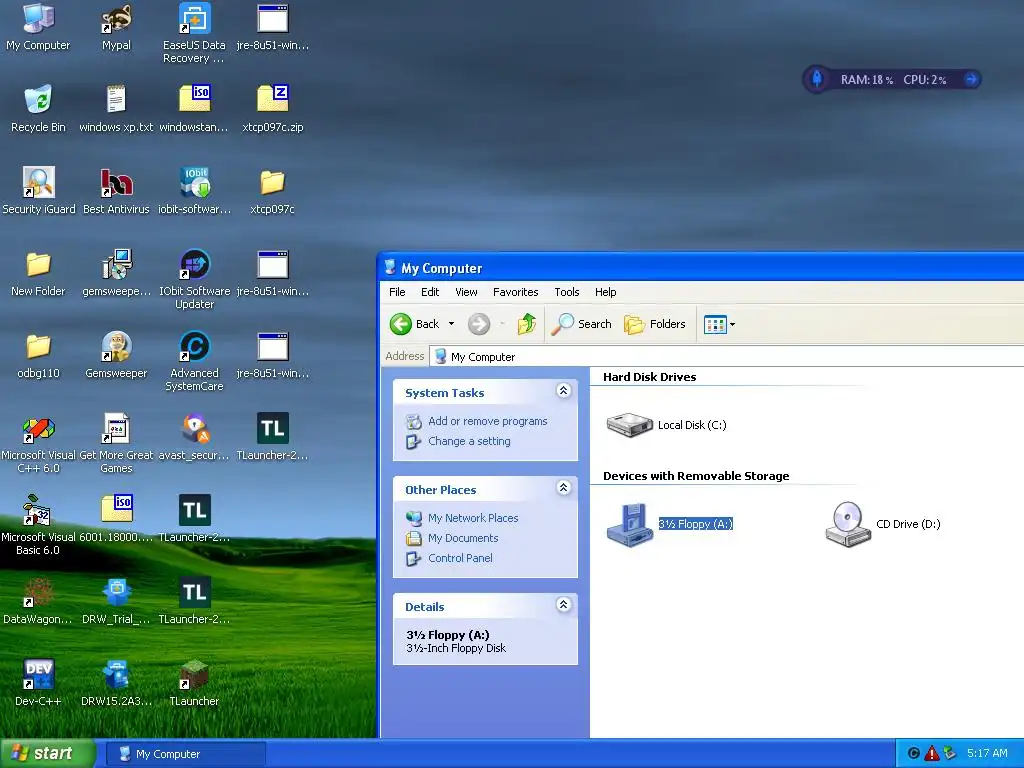
Task: Open the Back history dropdown arrow
Action: [x=451, y=324]
